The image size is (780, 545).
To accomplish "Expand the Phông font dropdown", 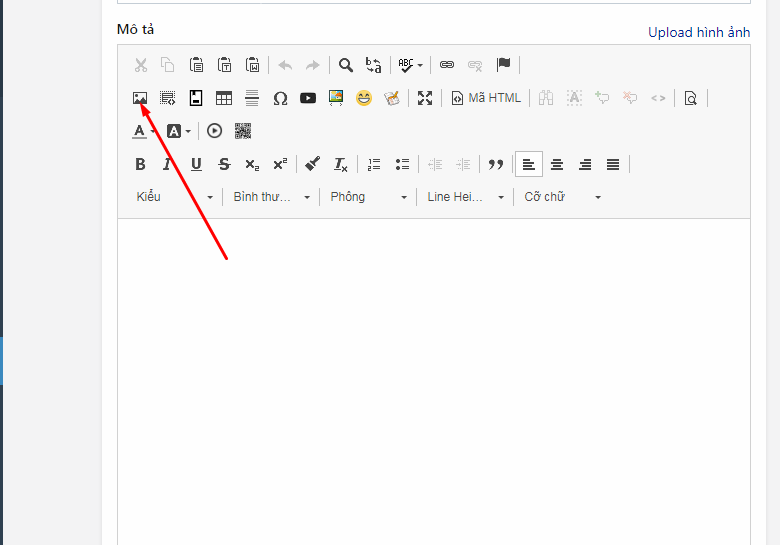I will [368, 197].
